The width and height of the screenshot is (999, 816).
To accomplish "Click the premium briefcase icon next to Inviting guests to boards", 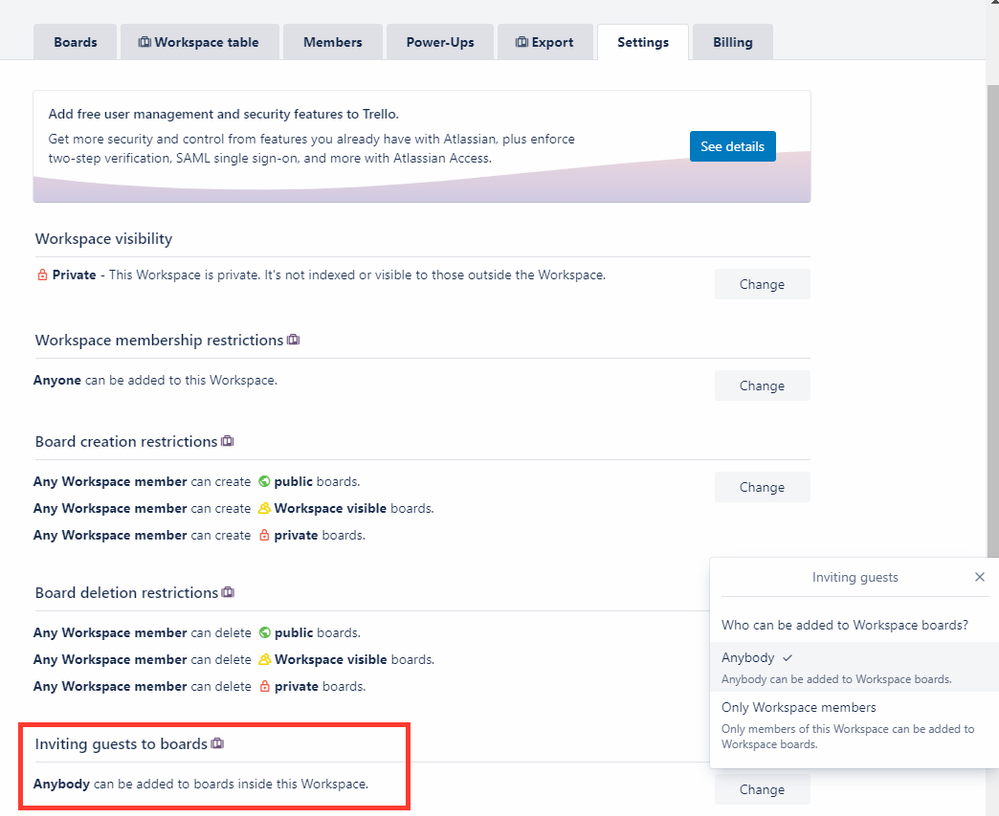I will click(x=217, y=743).
